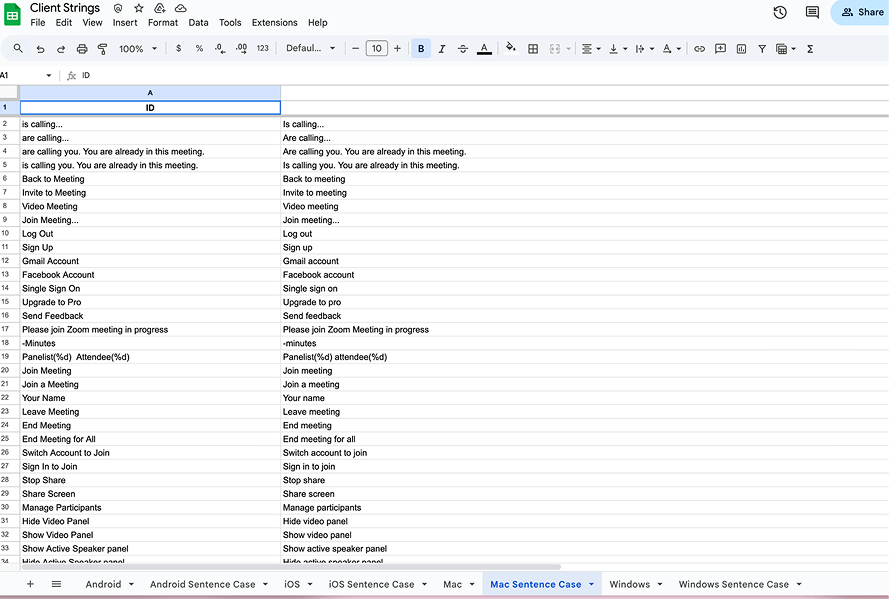Format selection as currency
This screenshot has height=600, width=889.
click(x=177, y=48)
